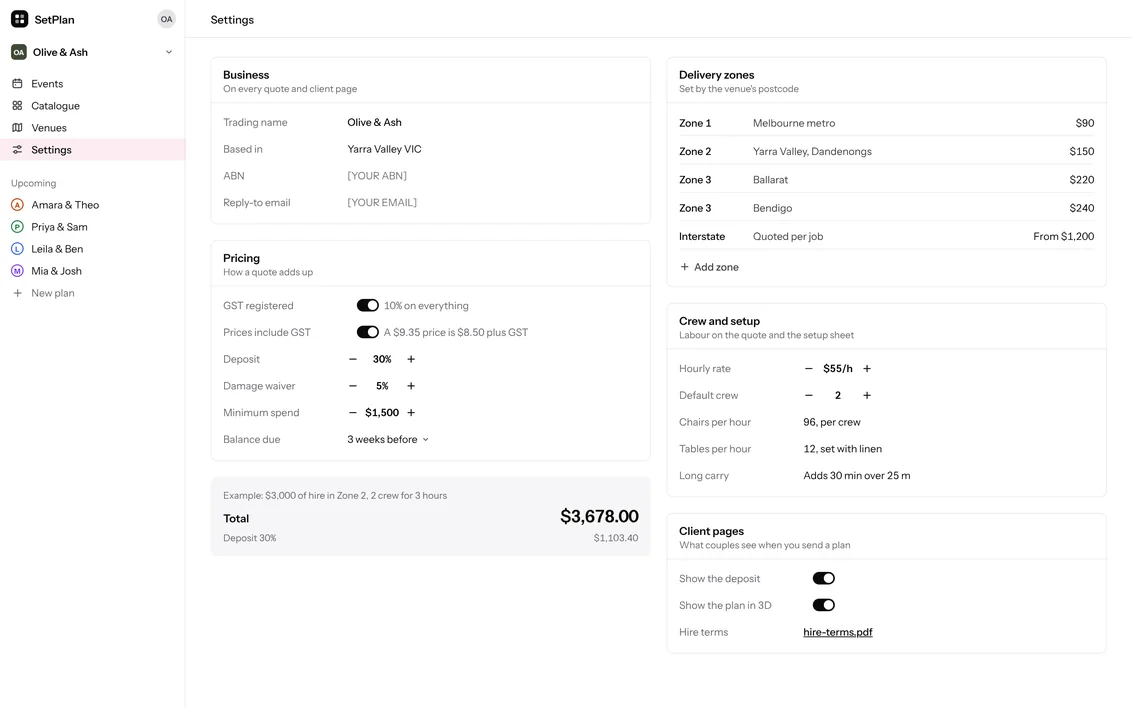Image resolution: width=1132 pixels, height=708 pixels.
Task: Increase the Deposit percentage
Action: 411,359
